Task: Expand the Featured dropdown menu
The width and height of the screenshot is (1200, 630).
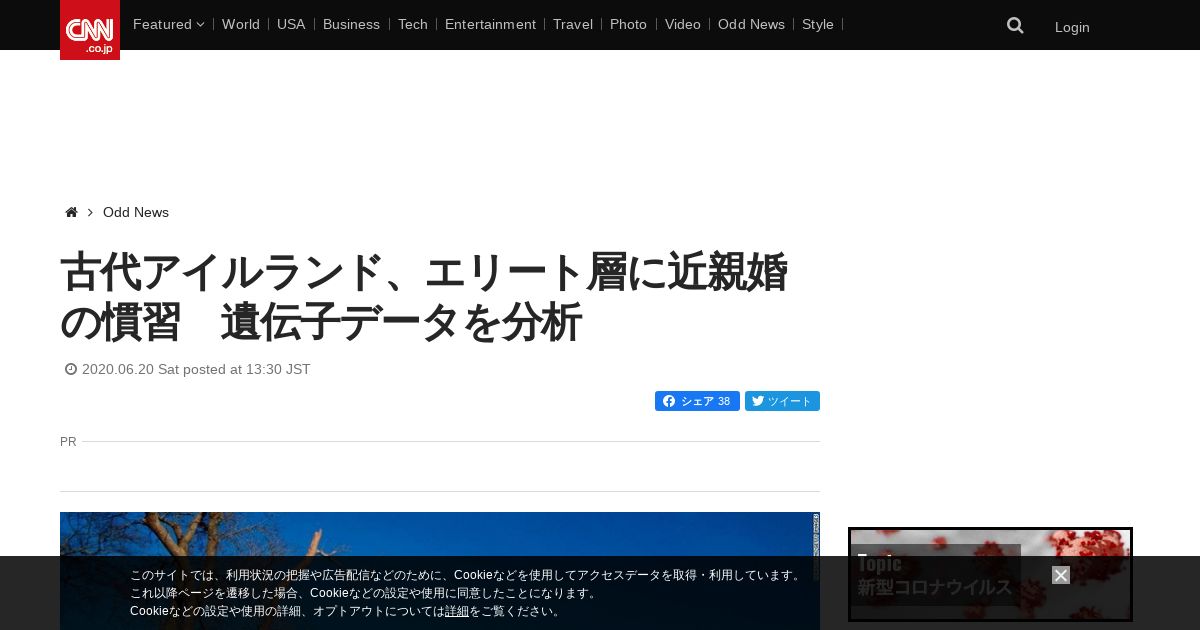Action: [x=168, y=24]
